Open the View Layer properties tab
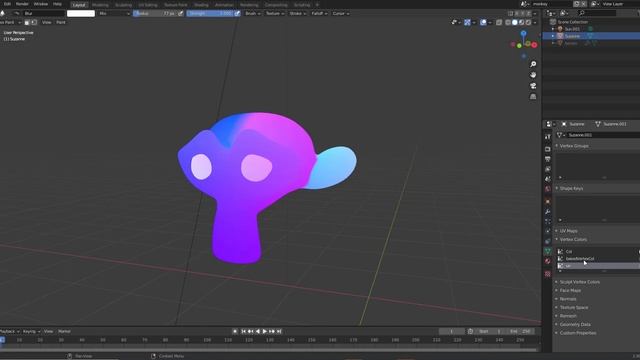 [x=548, y=169]
